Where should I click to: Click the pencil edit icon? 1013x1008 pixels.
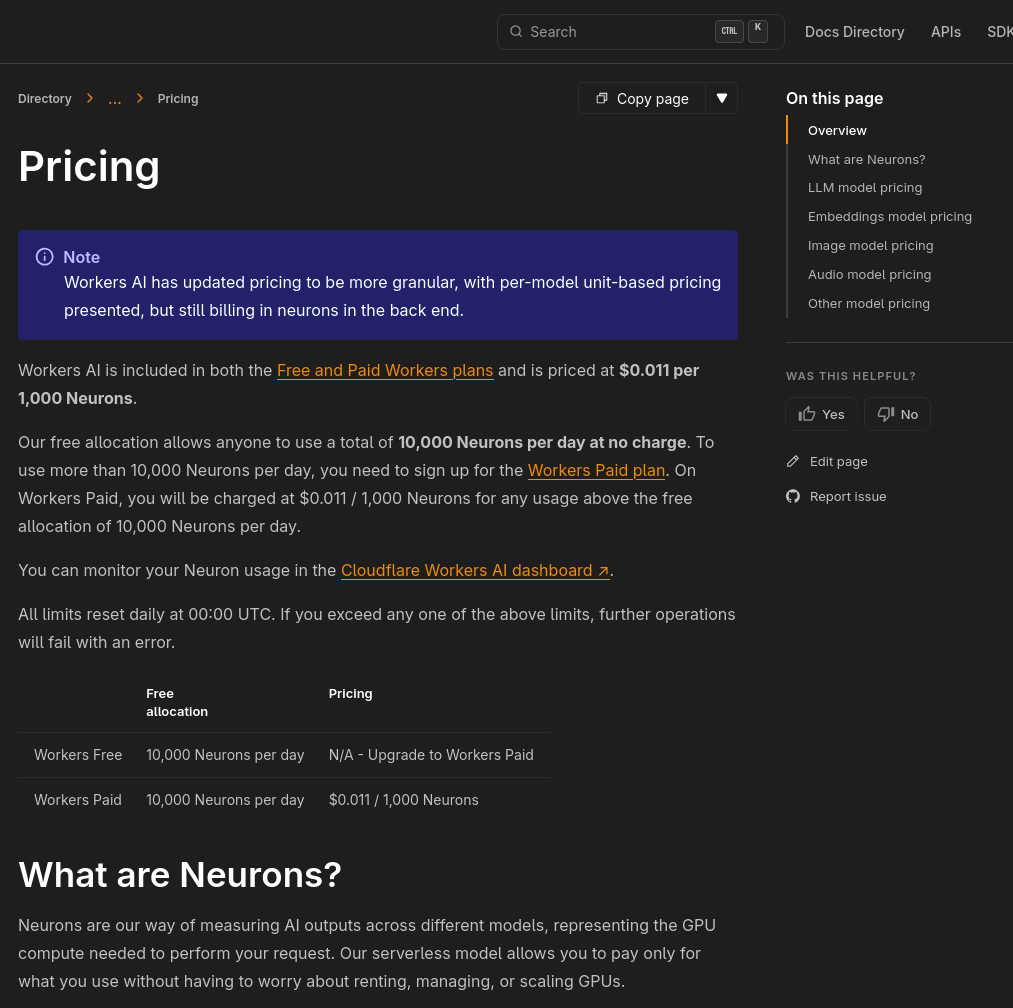click(793, 461)
